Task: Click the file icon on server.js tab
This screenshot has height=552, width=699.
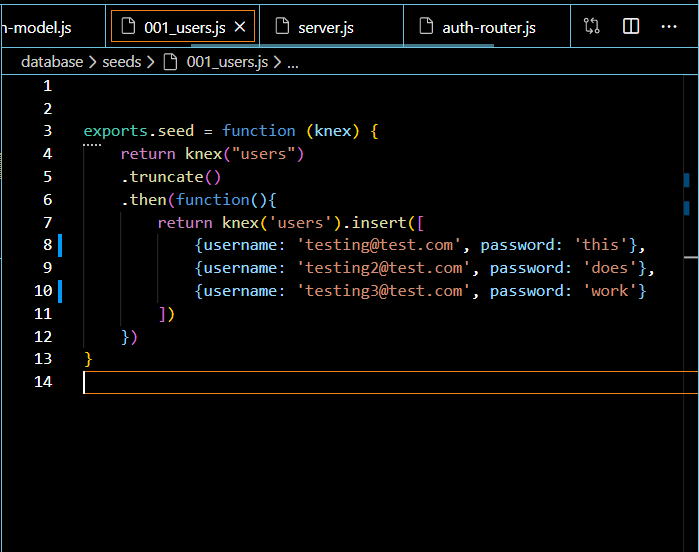Action: click(x=282, y=26)
